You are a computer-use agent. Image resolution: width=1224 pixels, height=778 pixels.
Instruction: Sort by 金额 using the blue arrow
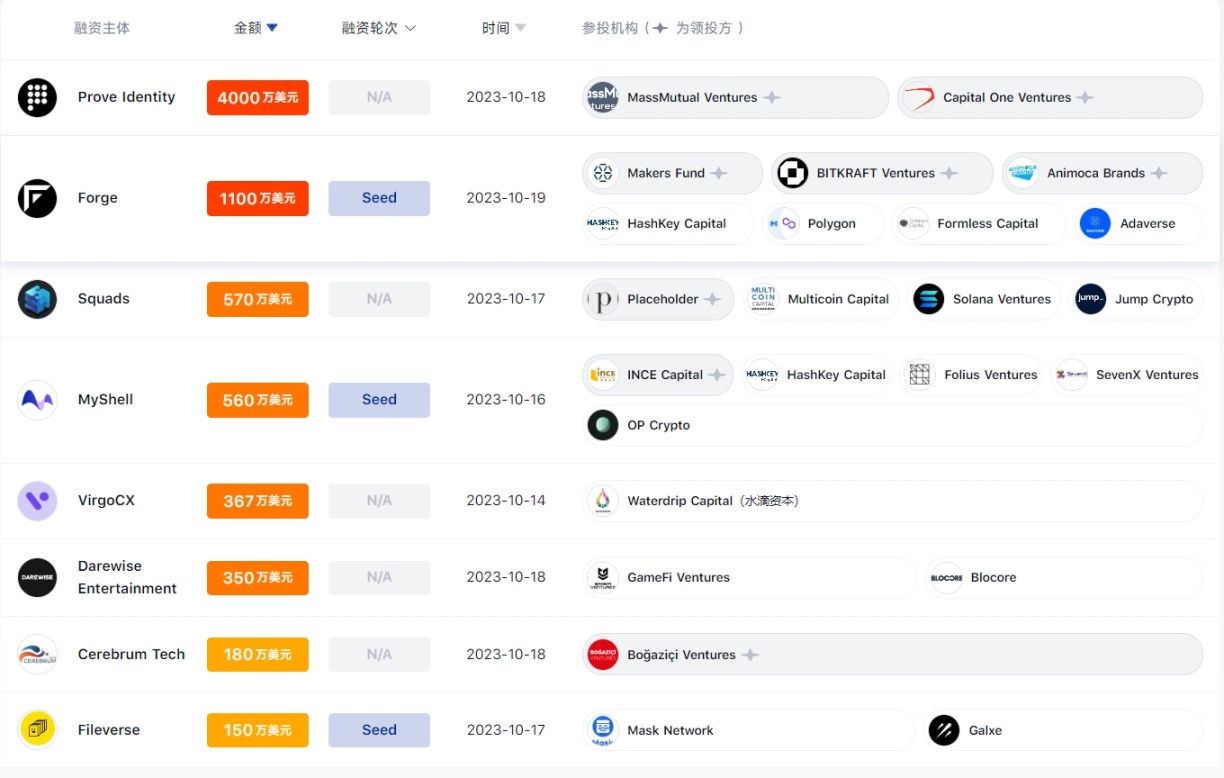(272, 29)
